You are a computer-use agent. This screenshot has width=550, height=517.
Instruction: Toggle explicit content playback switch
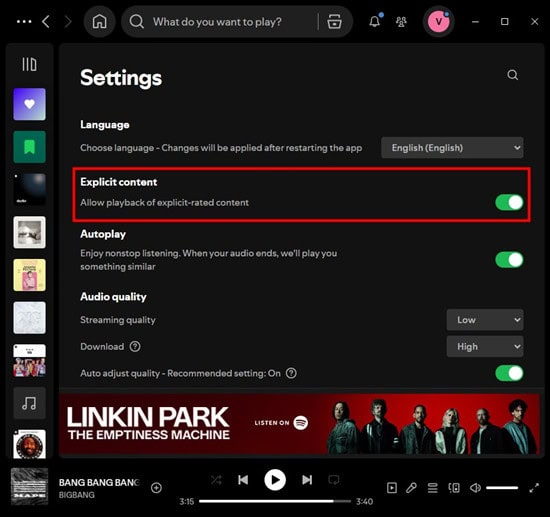pos(509,202)
